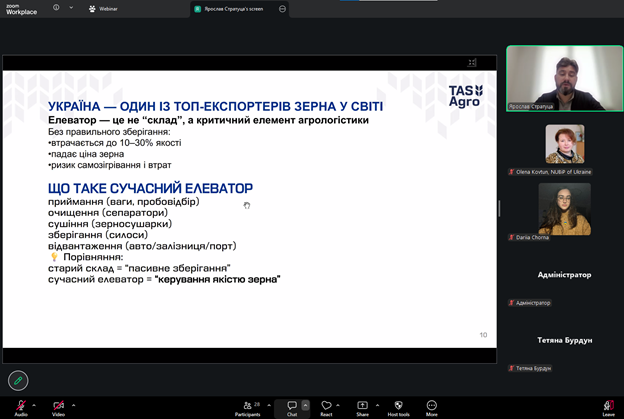This screenshot has width=624, height=419.
Task: Select the Webinar tab
Action: pos(103,9)
